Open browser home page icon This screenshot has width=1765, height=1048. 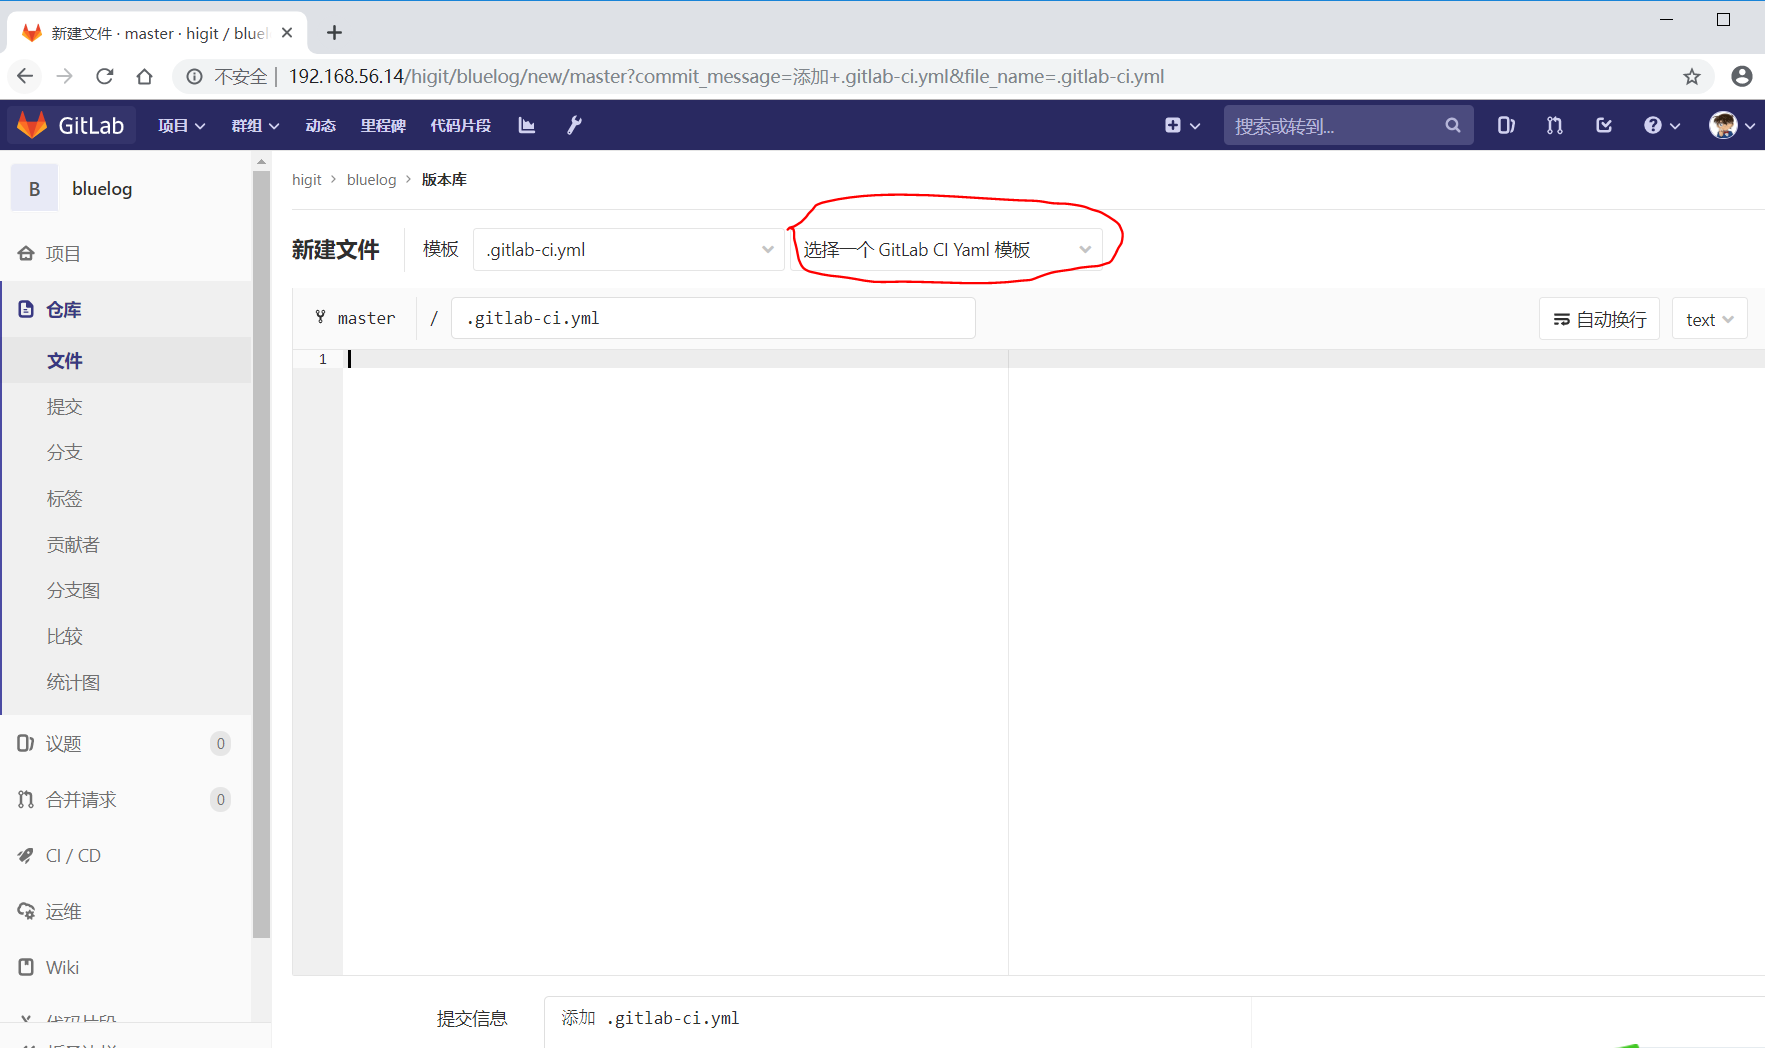144,77
